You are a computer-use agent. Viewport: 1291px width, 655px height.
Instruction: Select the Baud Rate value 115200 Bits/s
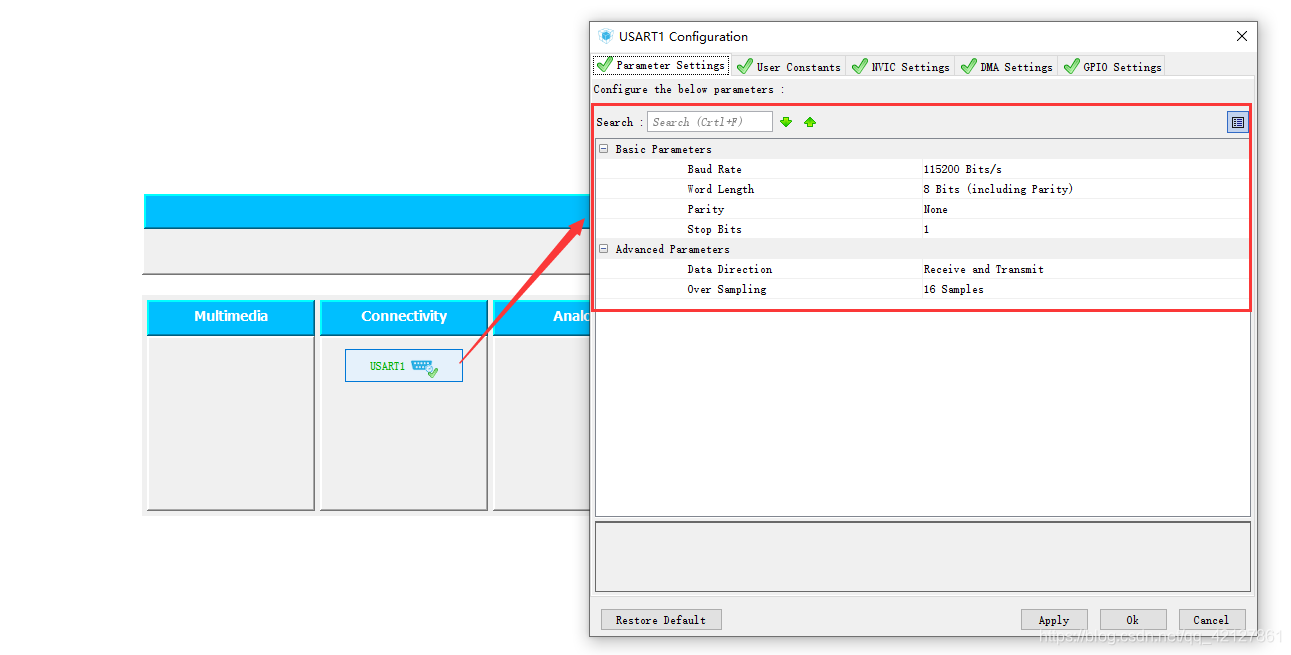coord(962,169)
